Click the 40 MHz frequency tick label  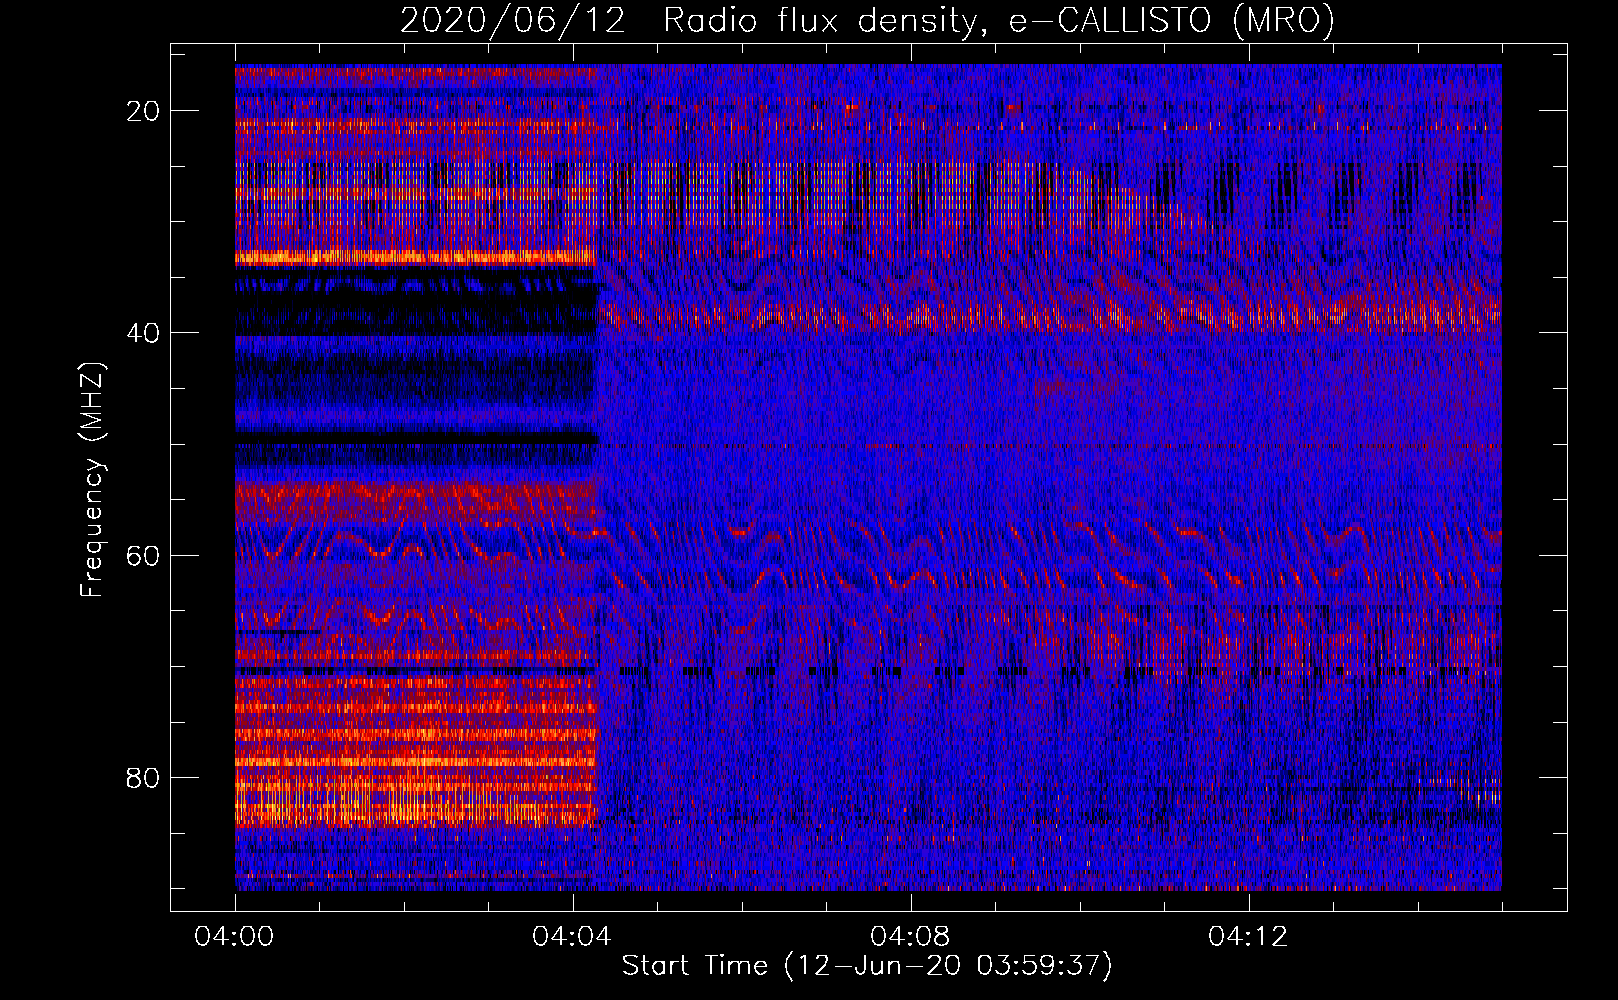[143, 333]
